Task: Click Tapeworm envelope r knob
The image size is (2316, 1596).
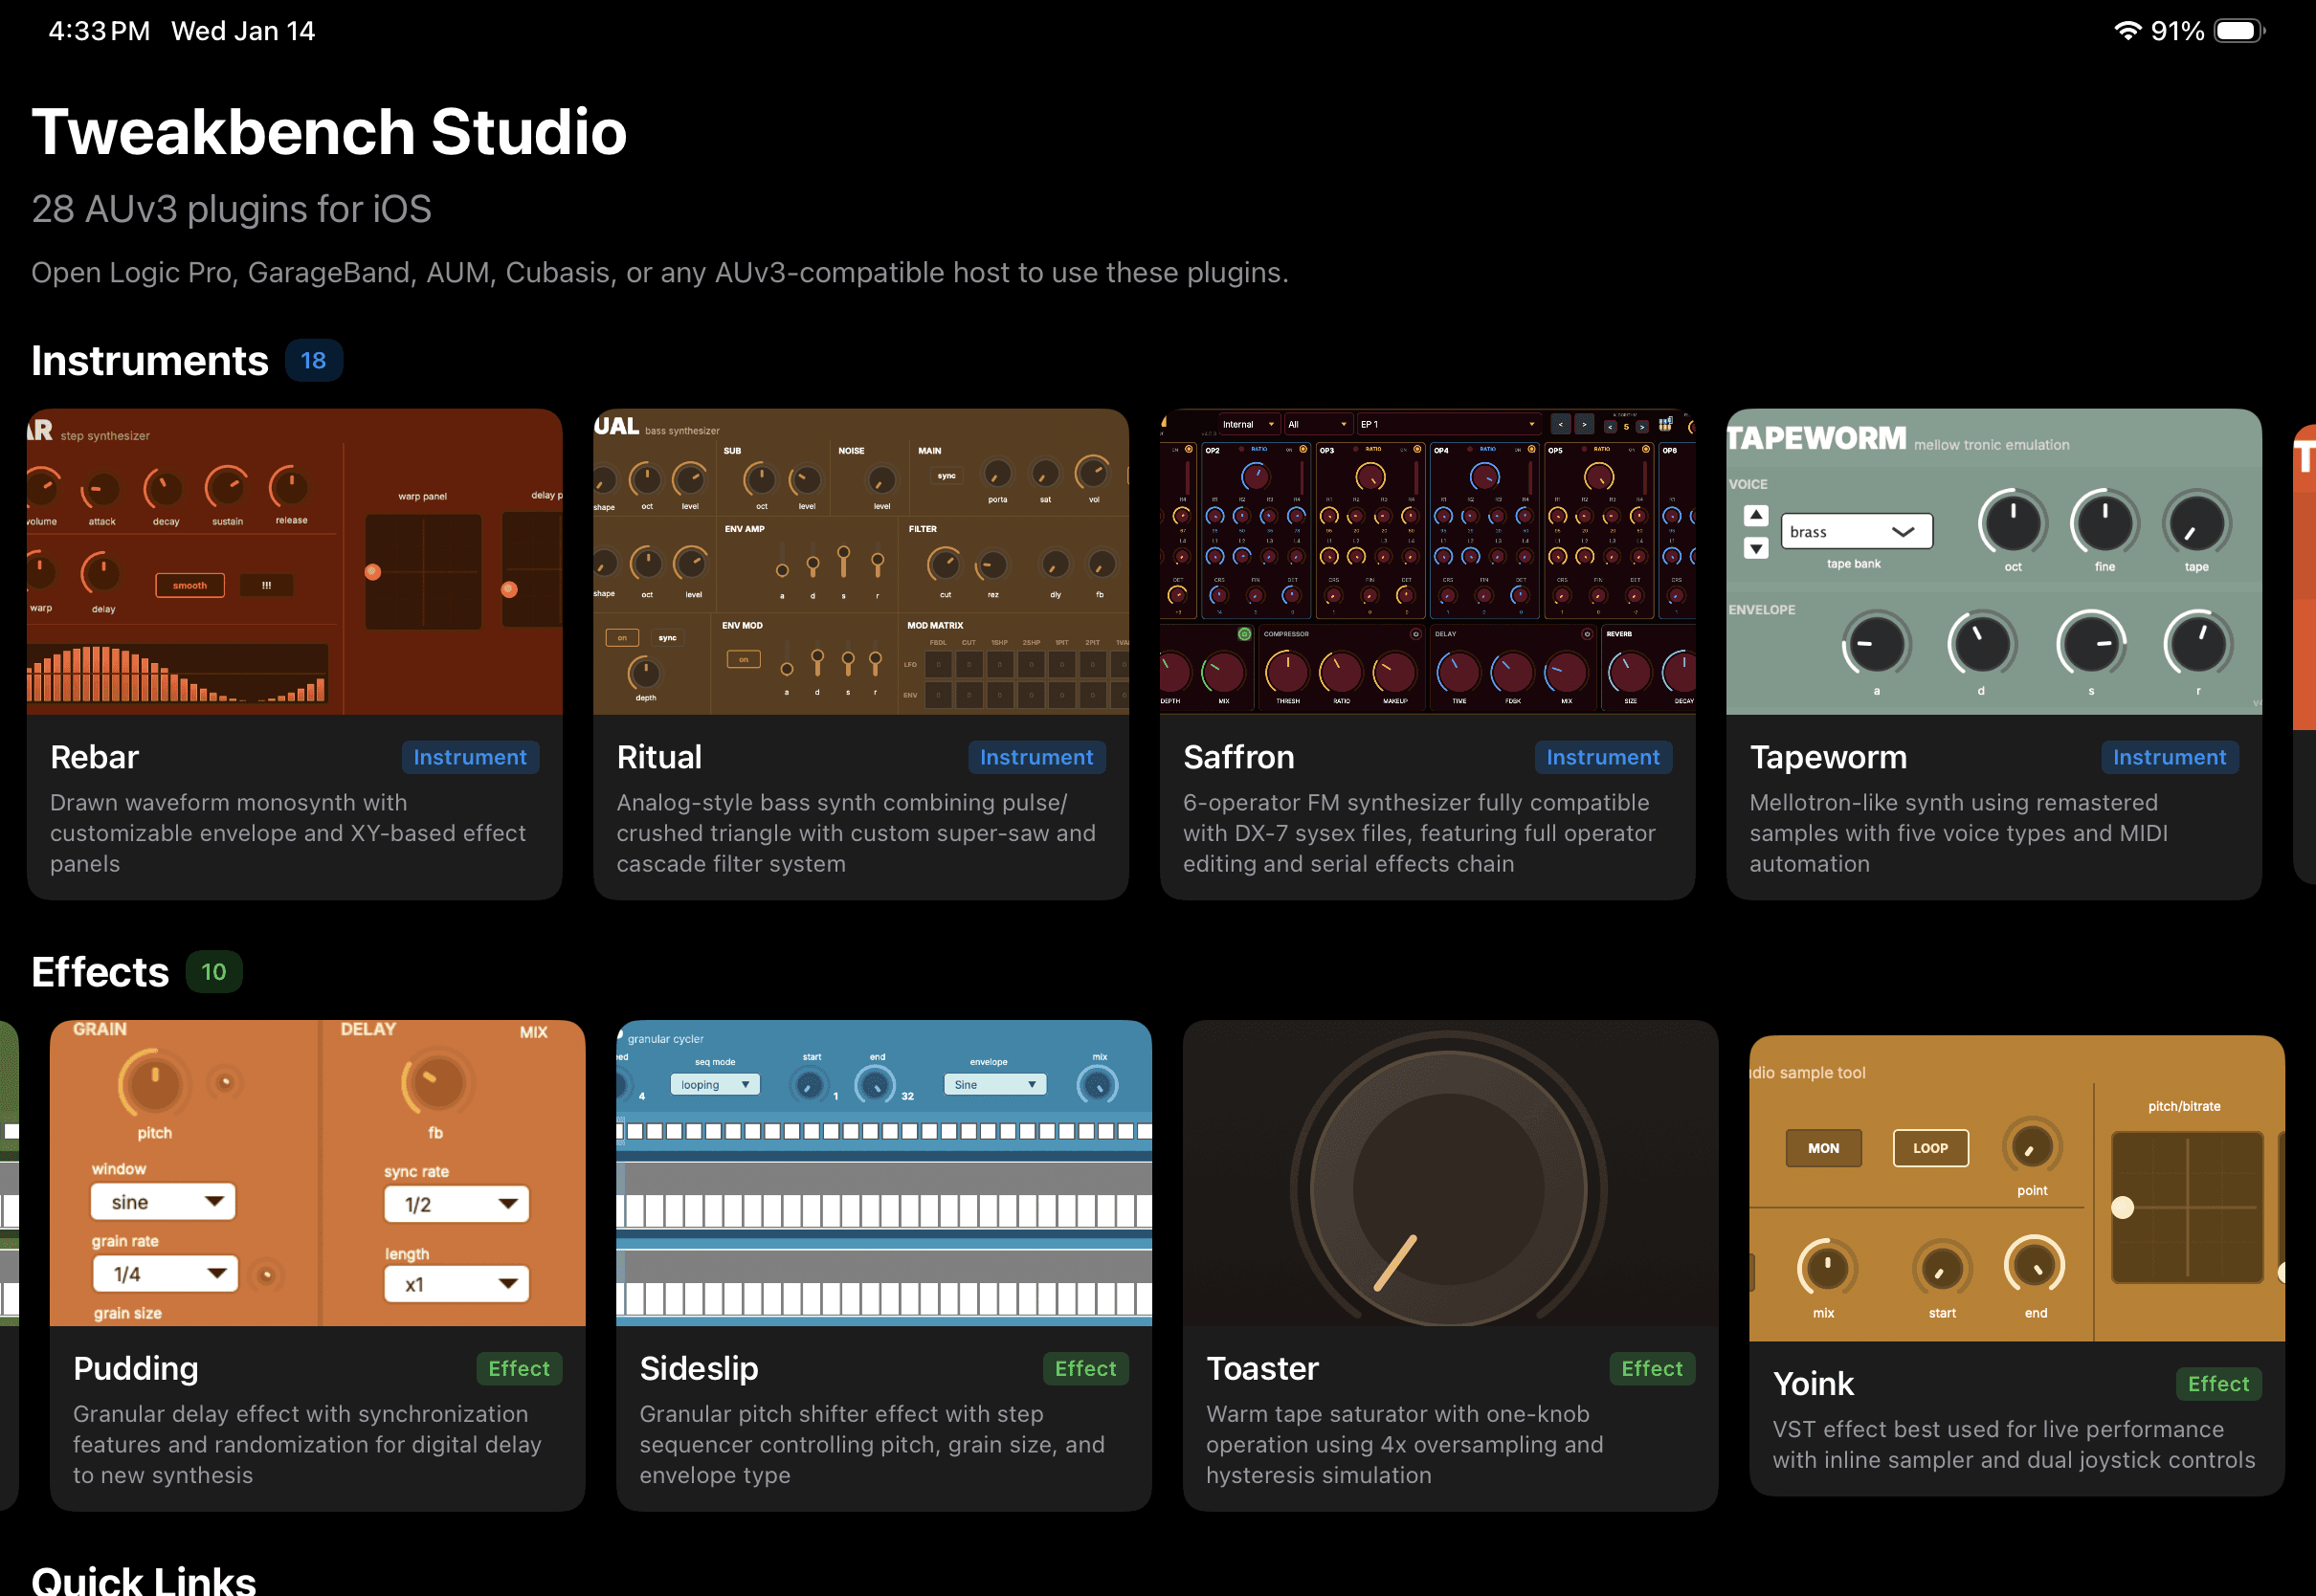Action: (2198, 645)
